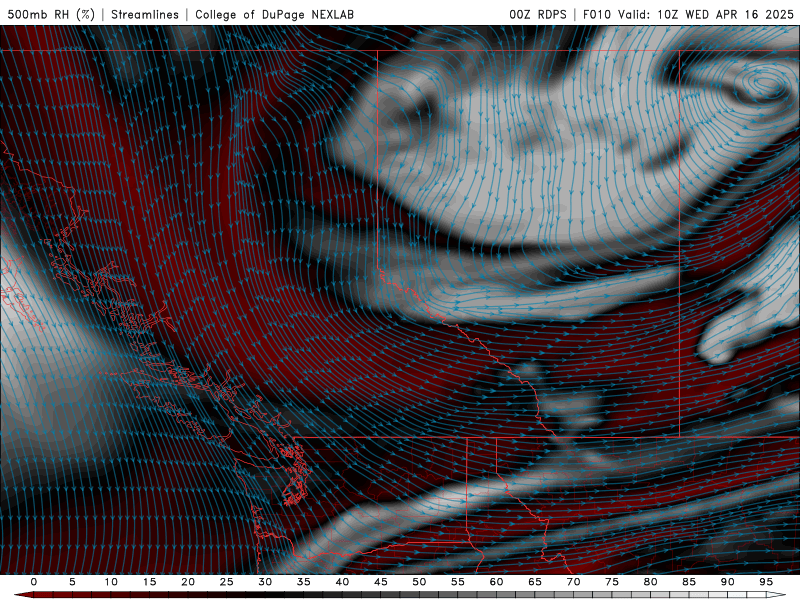Click the "55" label on the color scale
This screenshot has height=600, width=800.
click(457, 582)
